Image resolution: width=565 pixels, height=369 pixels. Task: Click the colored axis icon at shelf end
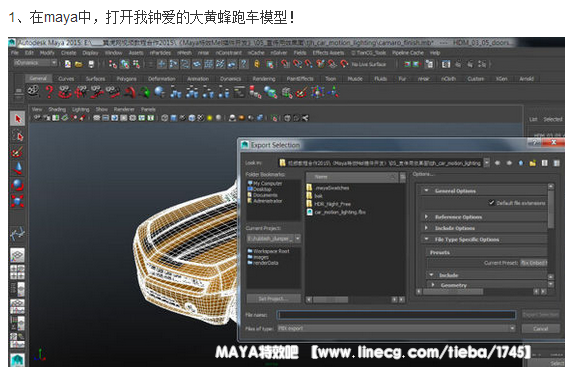[x=333, y=92]
